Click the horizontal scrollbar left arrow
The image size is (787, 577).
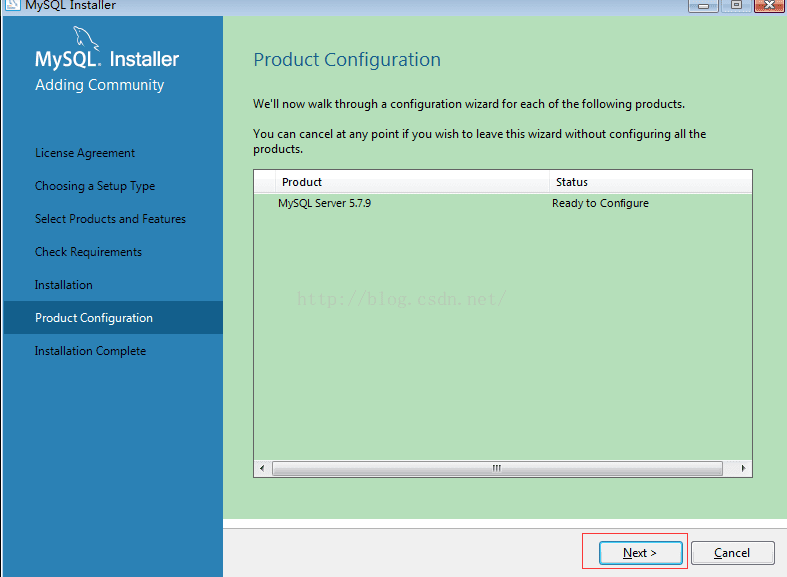point(262,469)
